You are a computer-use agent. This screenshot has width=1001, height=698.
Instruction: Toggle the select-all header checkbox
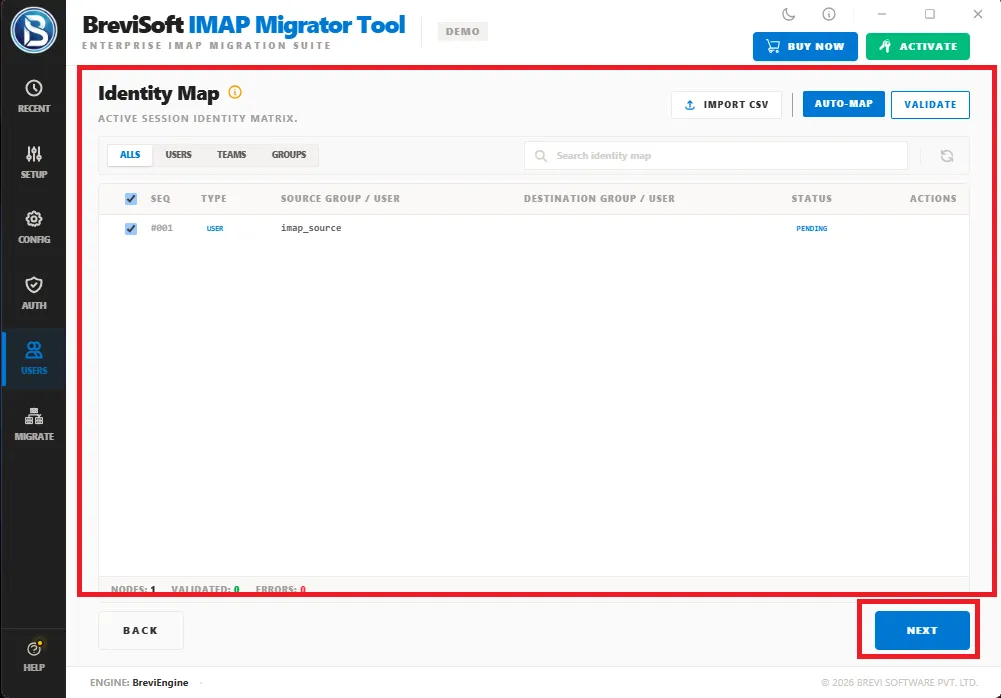(131, 199)
